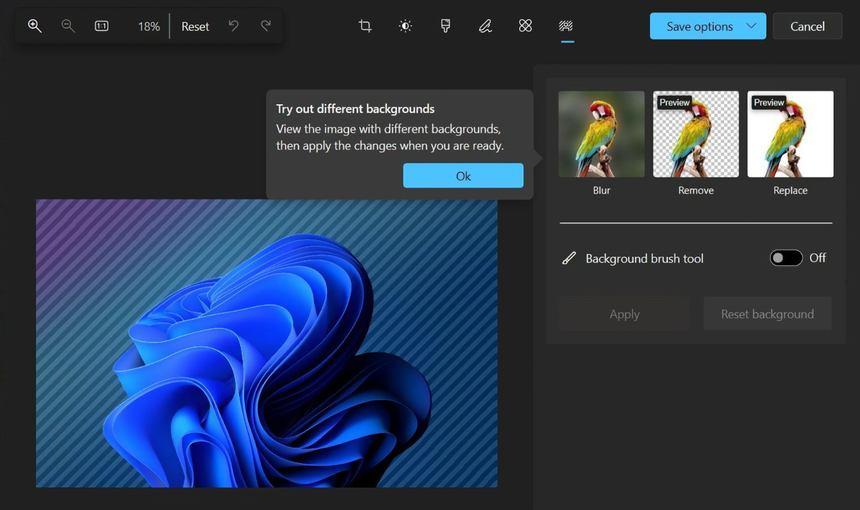
Task: Click the 18% zoom level value
Action: [x=148, y=26]
